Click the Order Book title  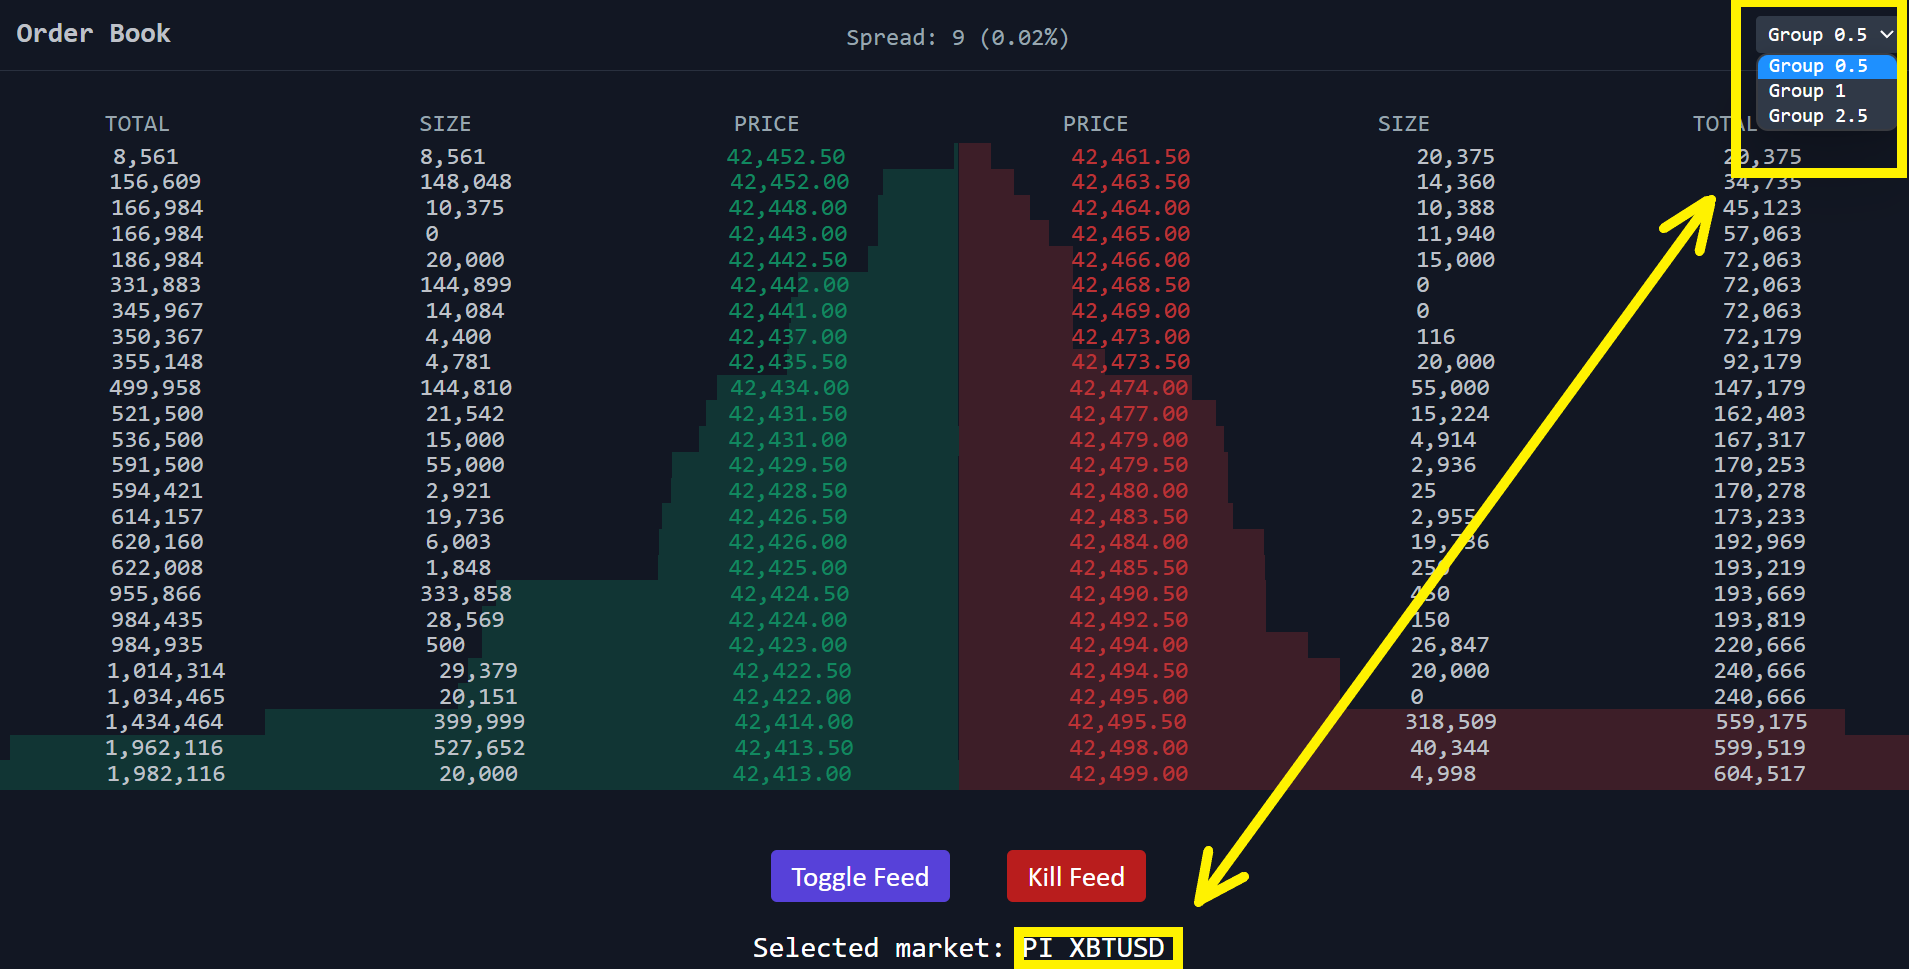point(93,33)
